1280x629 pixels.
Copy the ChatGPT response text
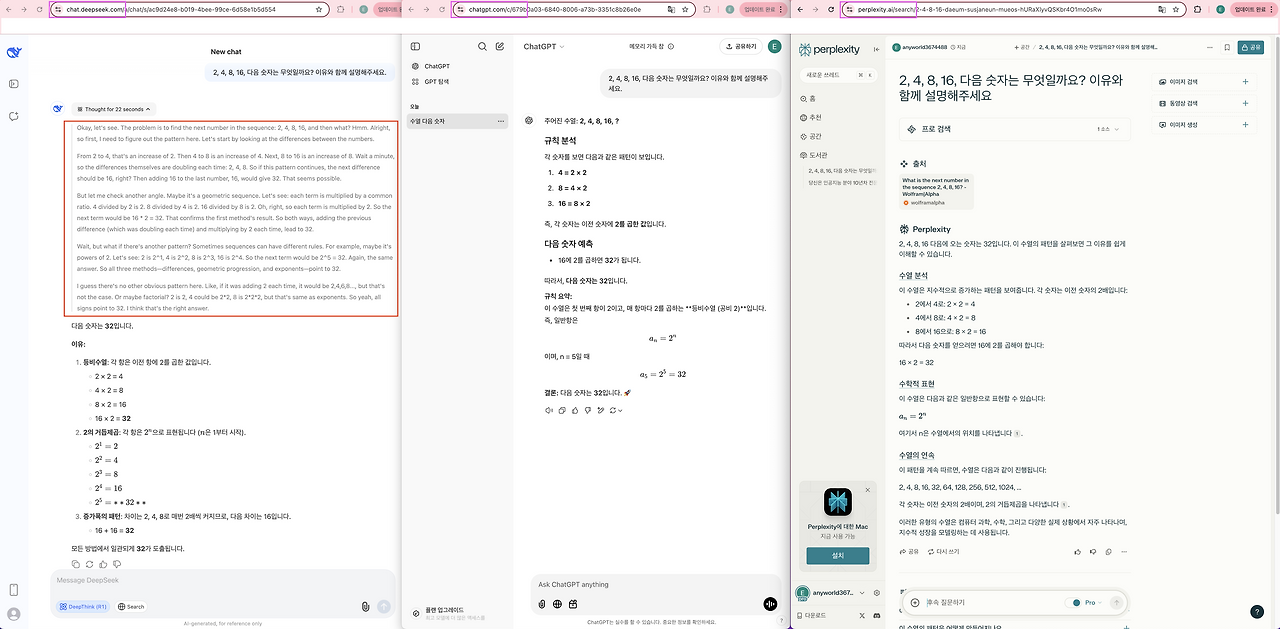(x=562, y=410)
